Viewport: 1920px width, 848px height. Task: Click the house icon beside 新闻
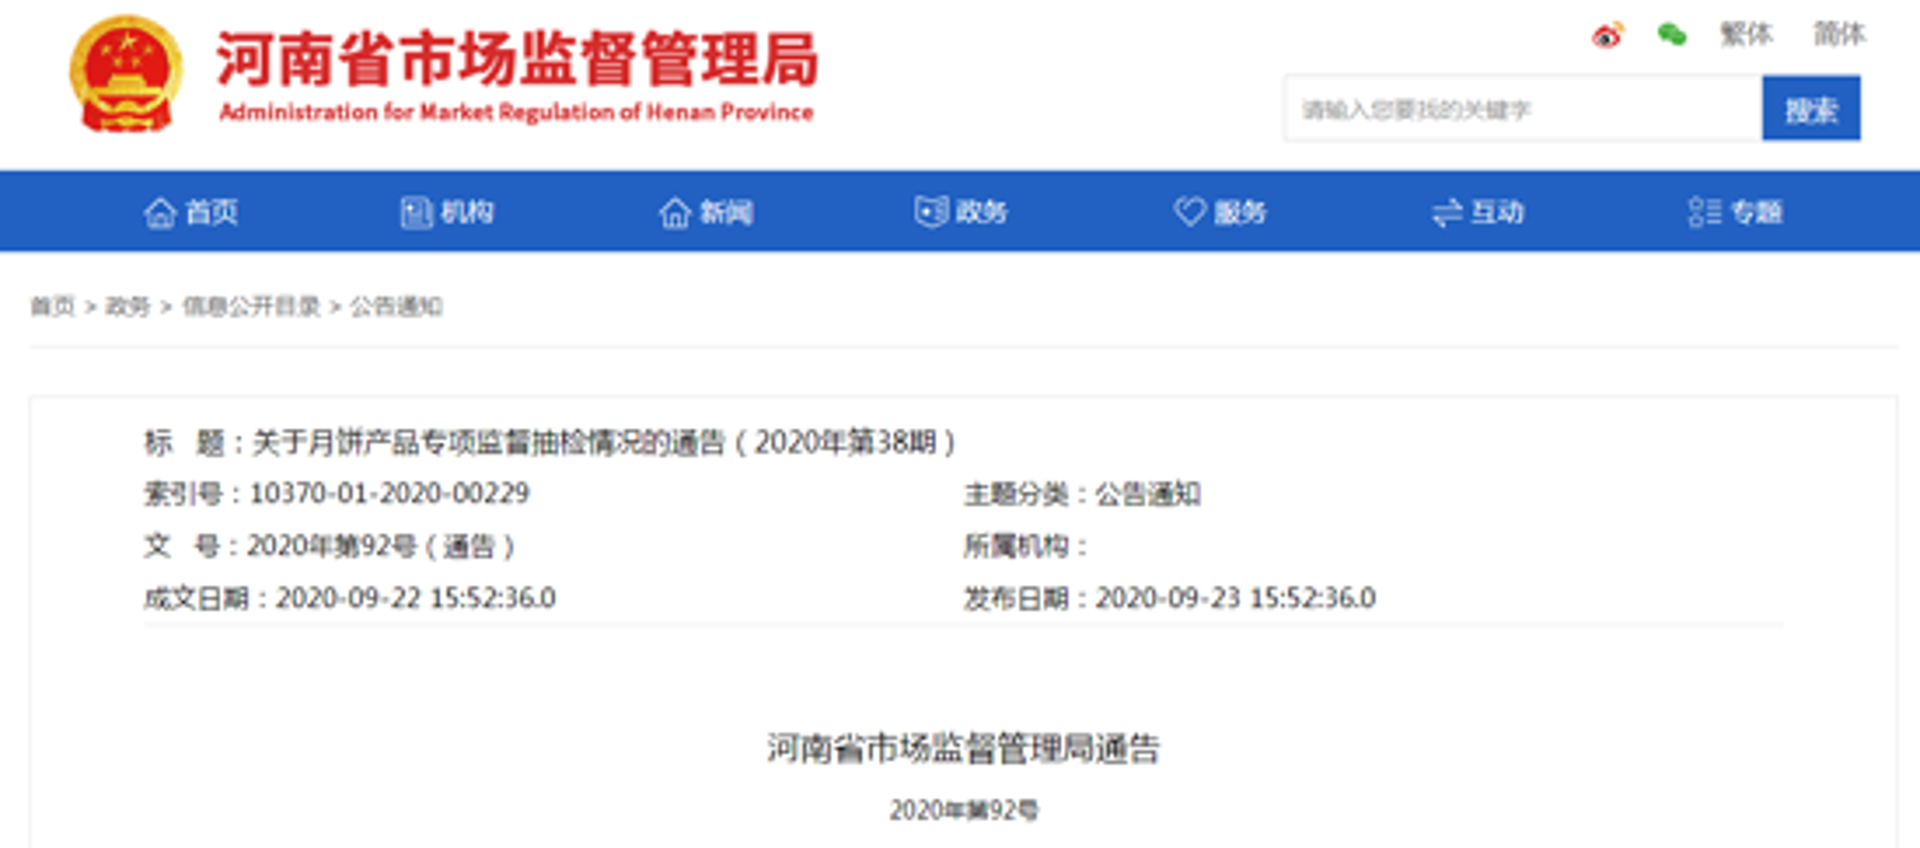tap(675, 212)
